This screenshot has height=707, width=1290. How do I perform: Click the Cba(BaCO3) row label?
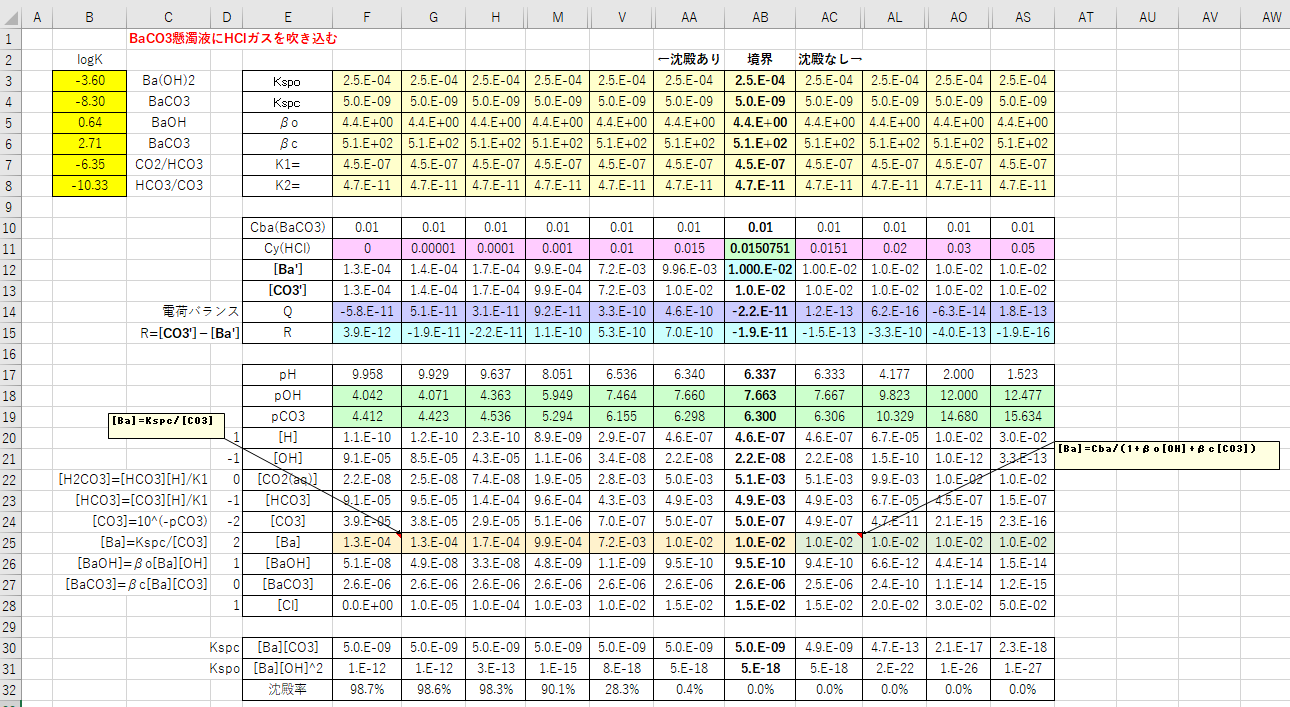[288, 227]
